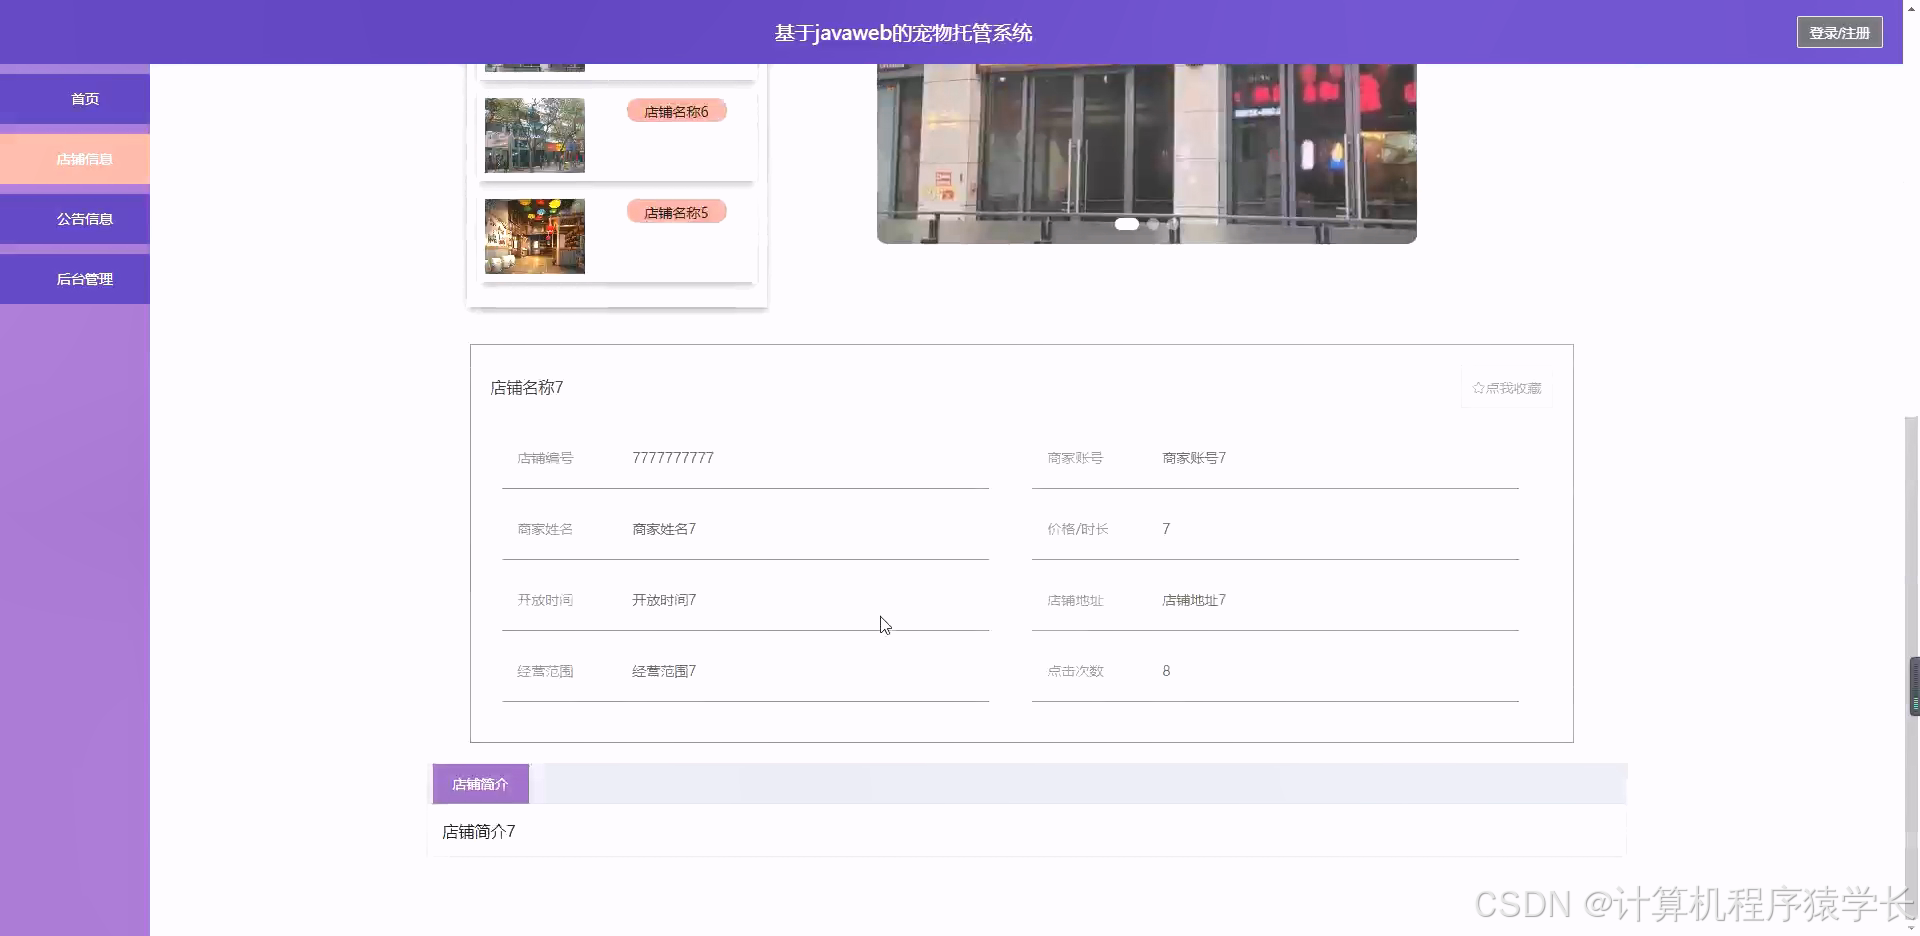This screenshot has width=1920, height=936.
Task: Open thumbnail image of 店铺名称6 shop
Action: click(534, 135)
